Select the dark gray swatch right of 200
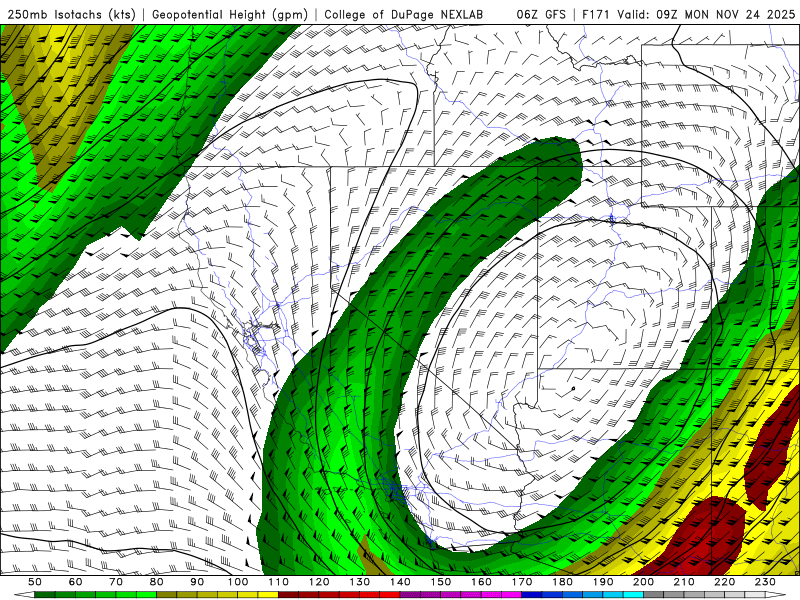 pyautogui.click(x=654, y=595)
